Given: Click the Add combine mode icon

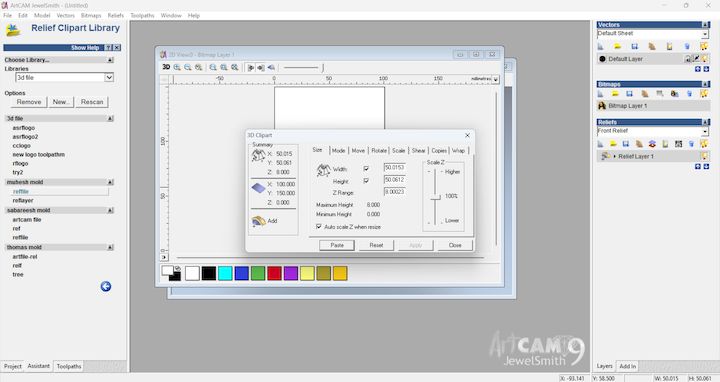Looking at the screenshot, I should point(259,221).
